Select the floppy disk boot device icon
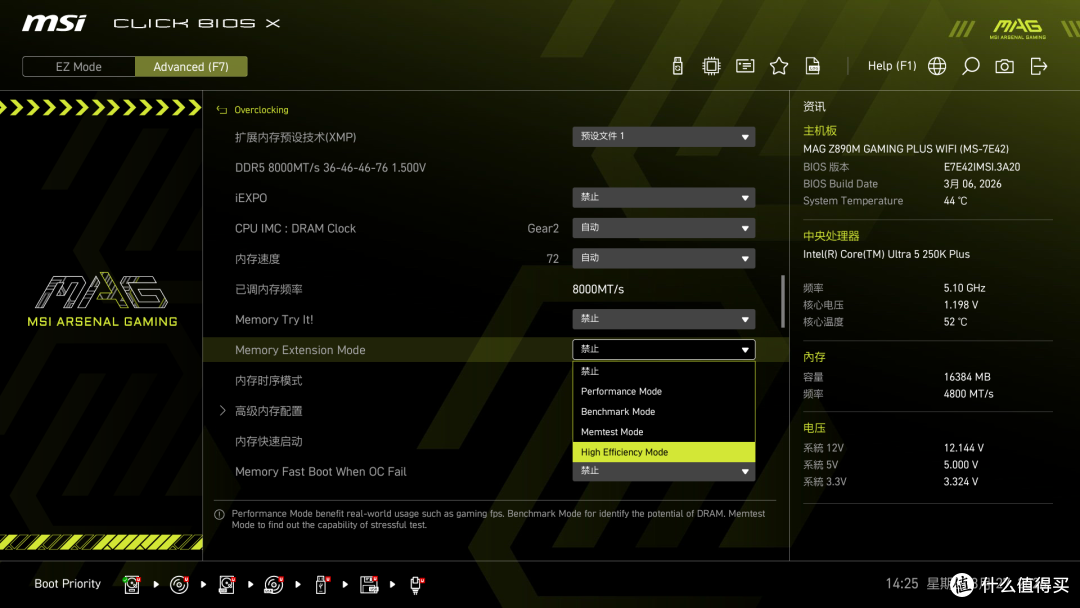The image size is (1080, 608). [369, 585]
